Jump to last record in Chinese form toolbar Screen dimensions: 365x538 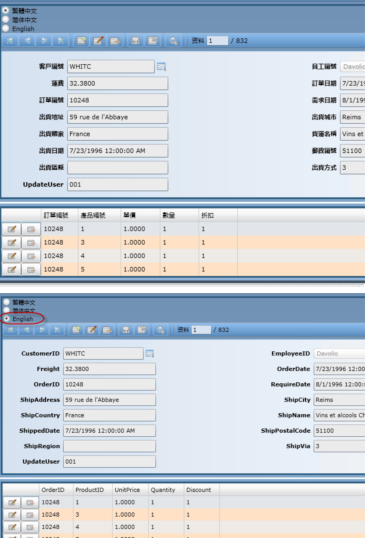pos(61,41)
